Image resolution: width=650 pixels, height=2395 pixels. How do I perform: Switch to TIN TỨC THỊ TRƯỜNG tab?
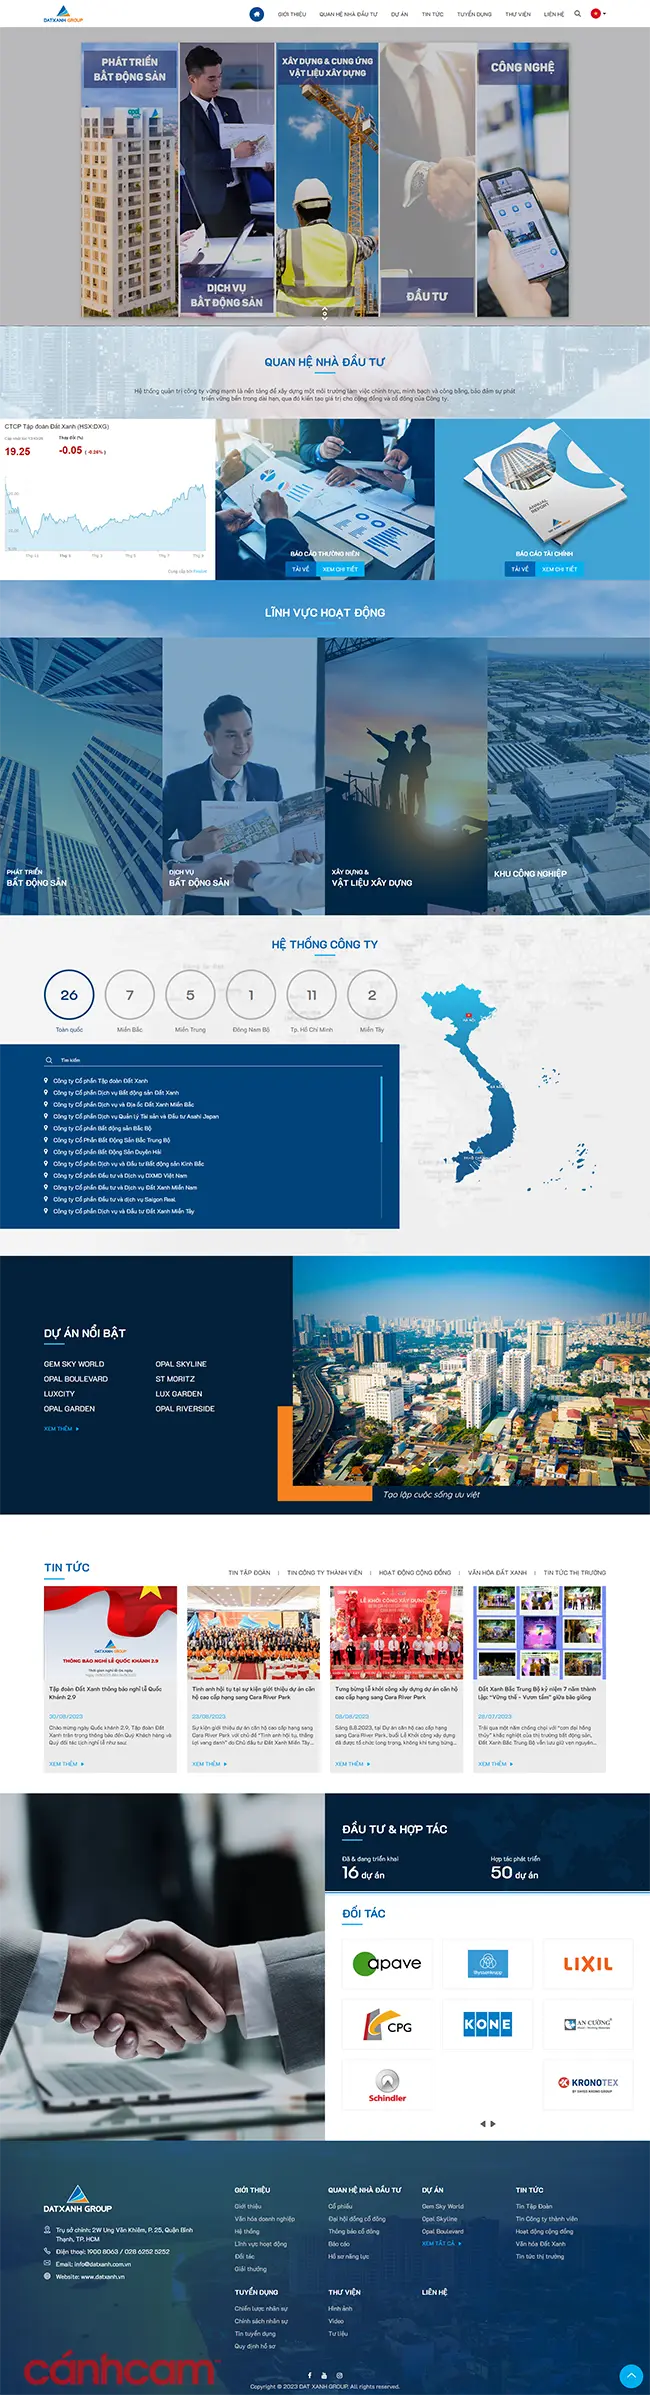coord(575,1573)
